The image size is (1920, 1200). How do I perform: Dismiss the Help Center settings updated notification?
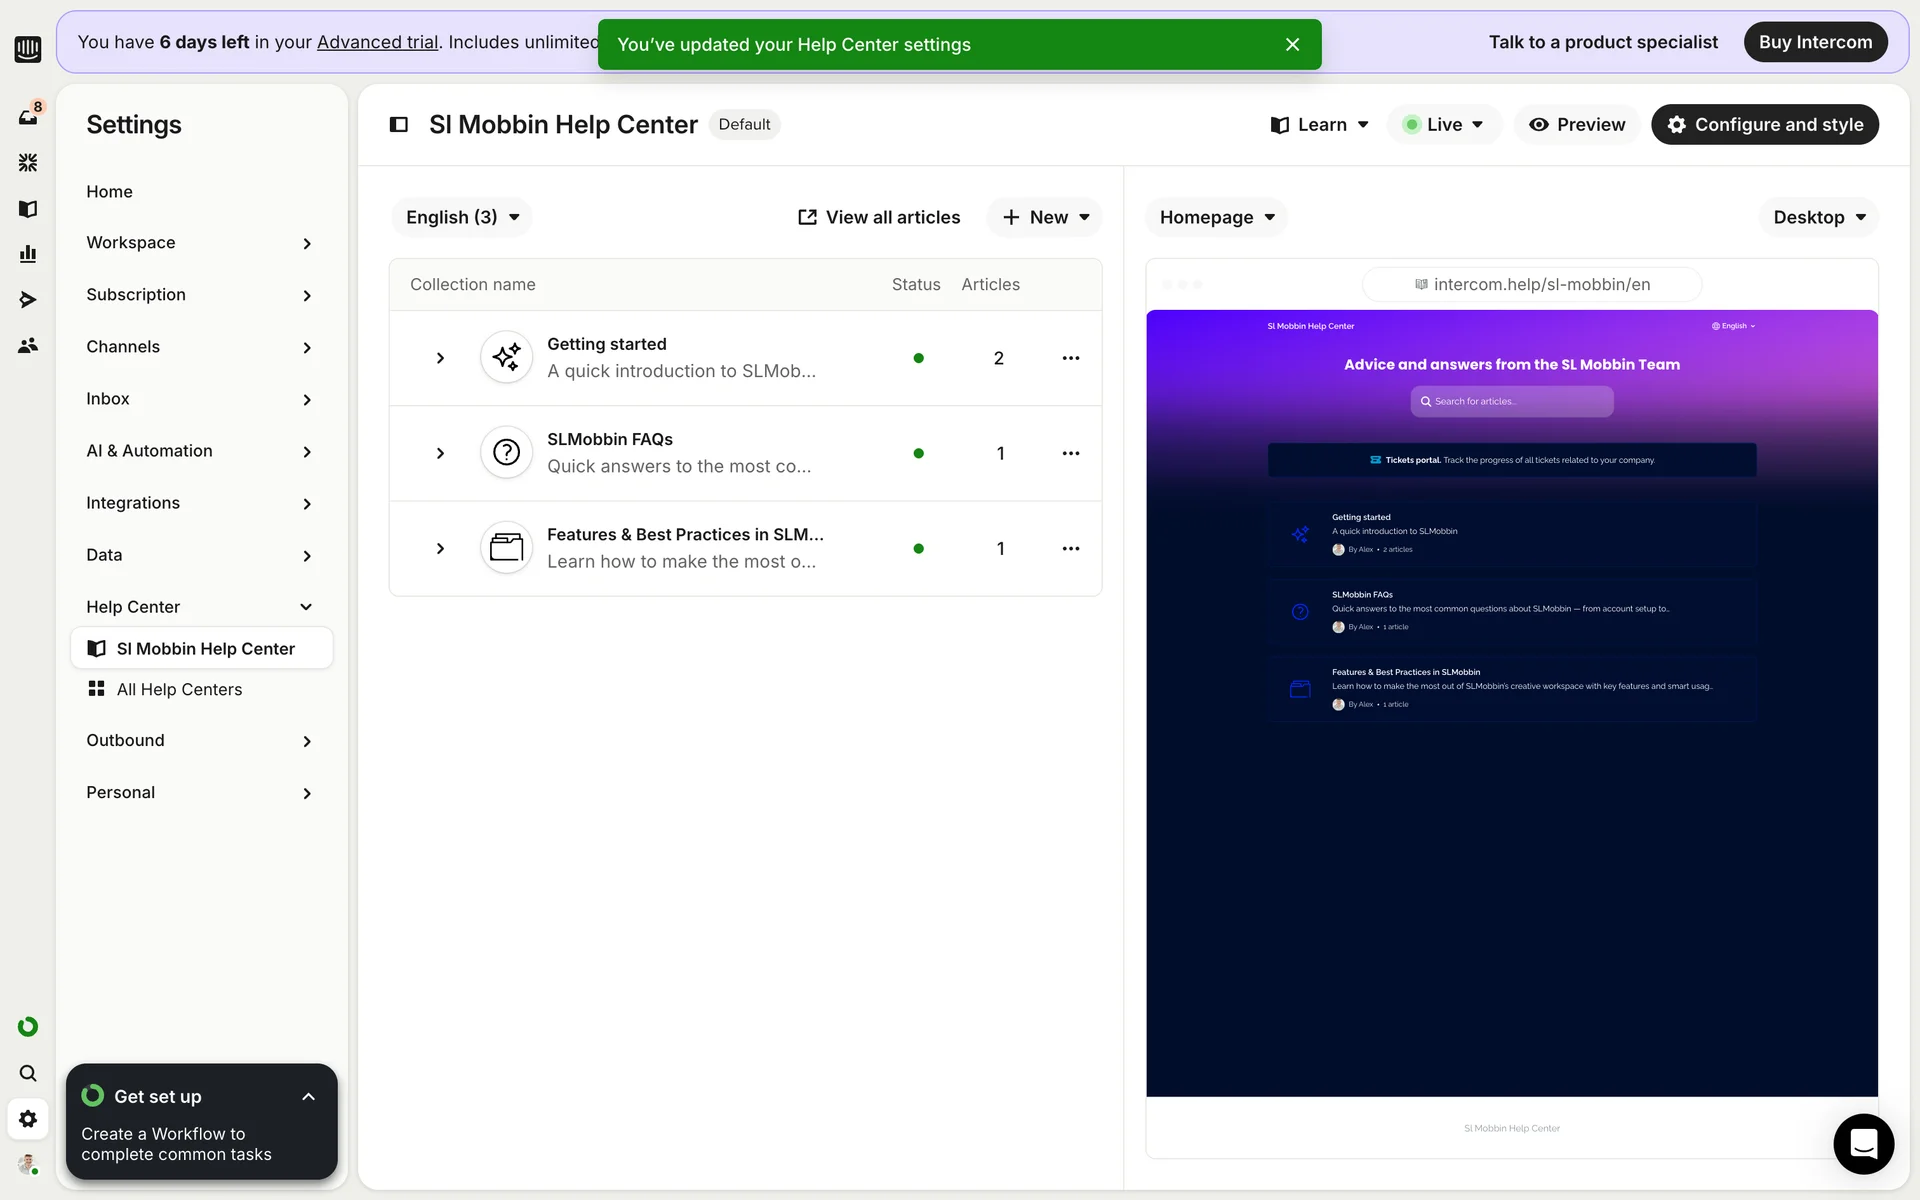(1292, 45)
